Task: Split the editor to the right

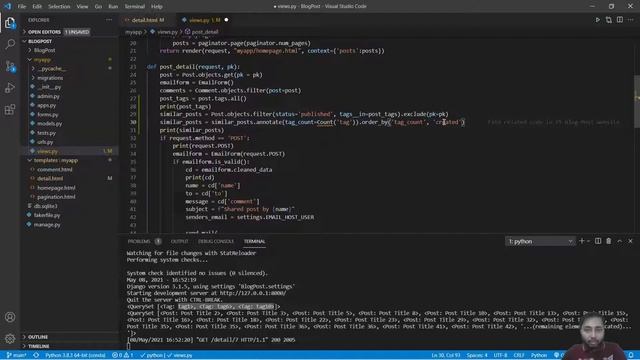Action: tap(620, 20)
